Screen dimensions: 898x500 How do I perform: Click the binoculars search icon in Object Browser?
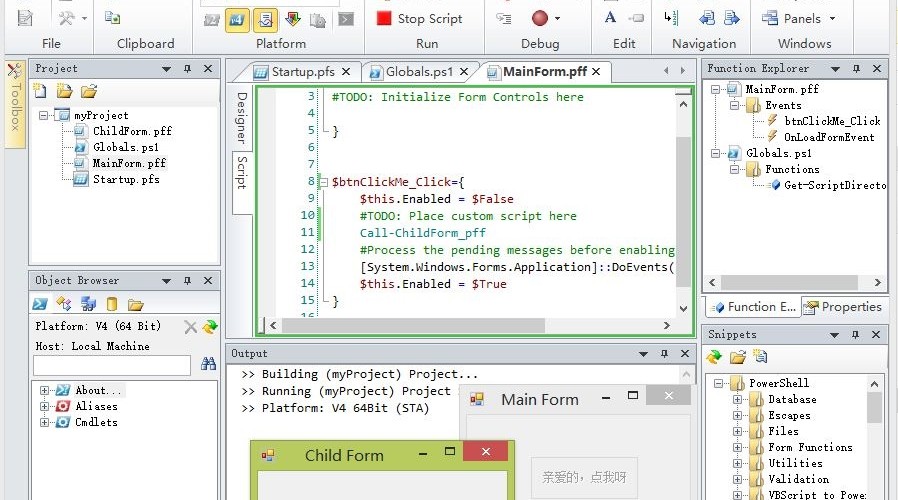tap(208, 364)
